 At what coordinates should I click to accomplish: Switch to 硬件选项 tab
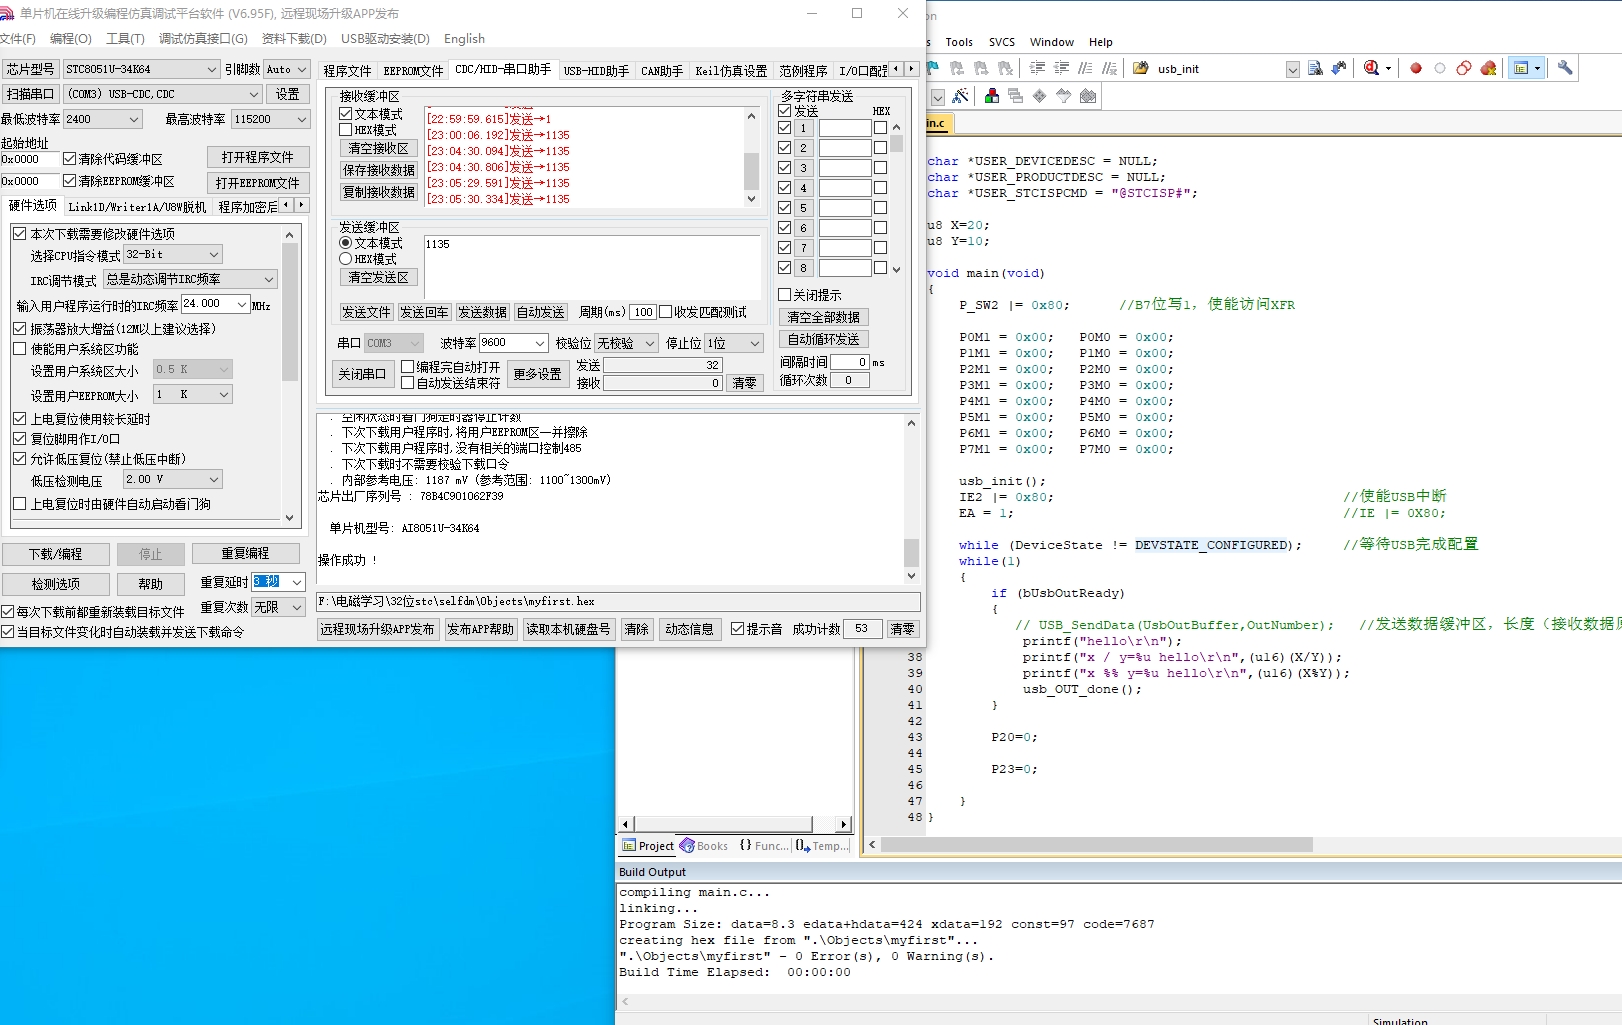coord(32,206)
